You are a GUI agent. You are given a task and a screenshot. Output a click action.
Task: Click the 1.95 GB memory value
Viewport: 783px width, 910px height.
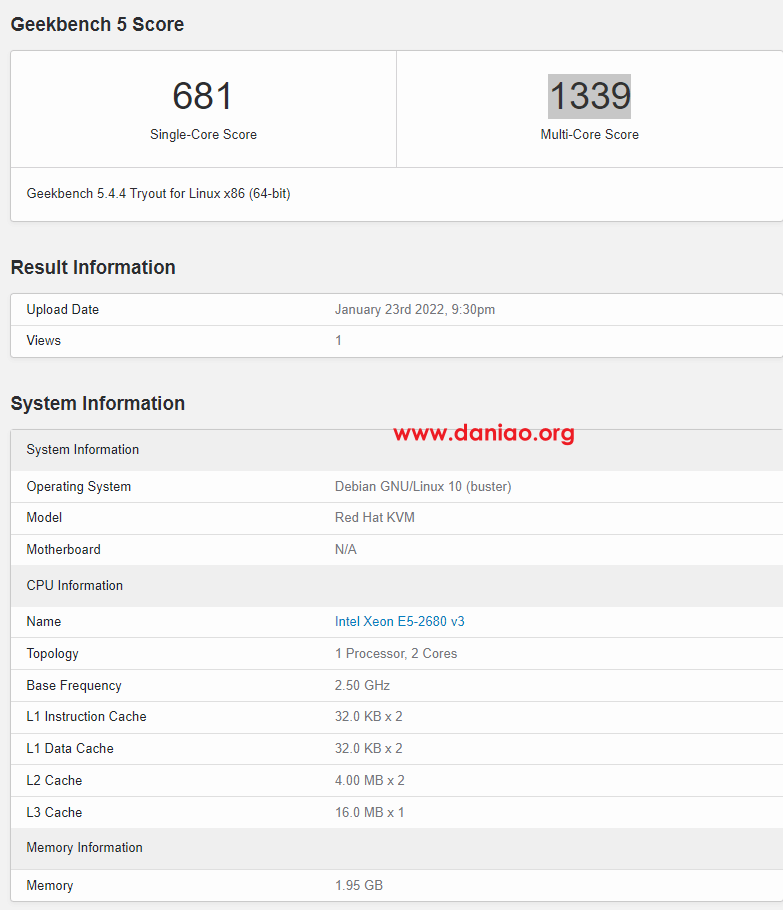click(359, 886)
